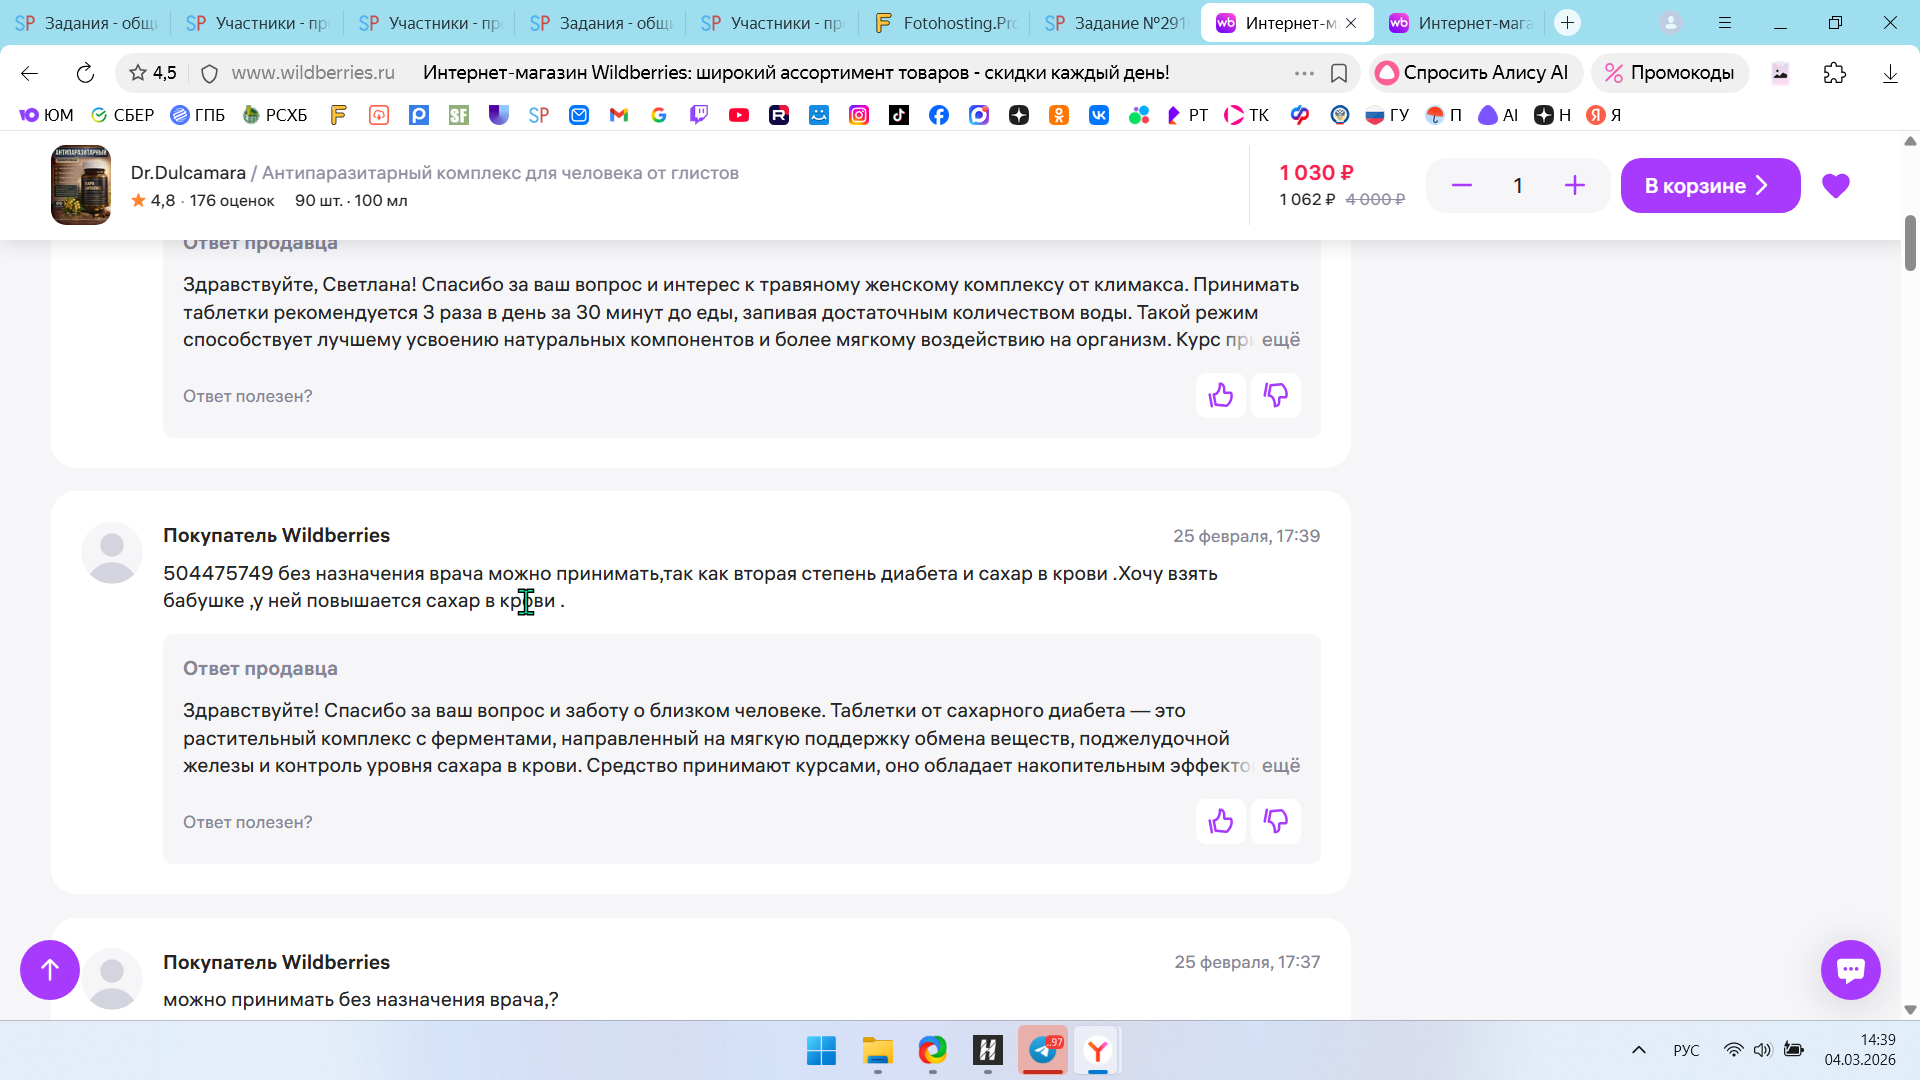Open the address bar three-dots menu
Screen dimensions: 1920x1080
point(1304,73)
